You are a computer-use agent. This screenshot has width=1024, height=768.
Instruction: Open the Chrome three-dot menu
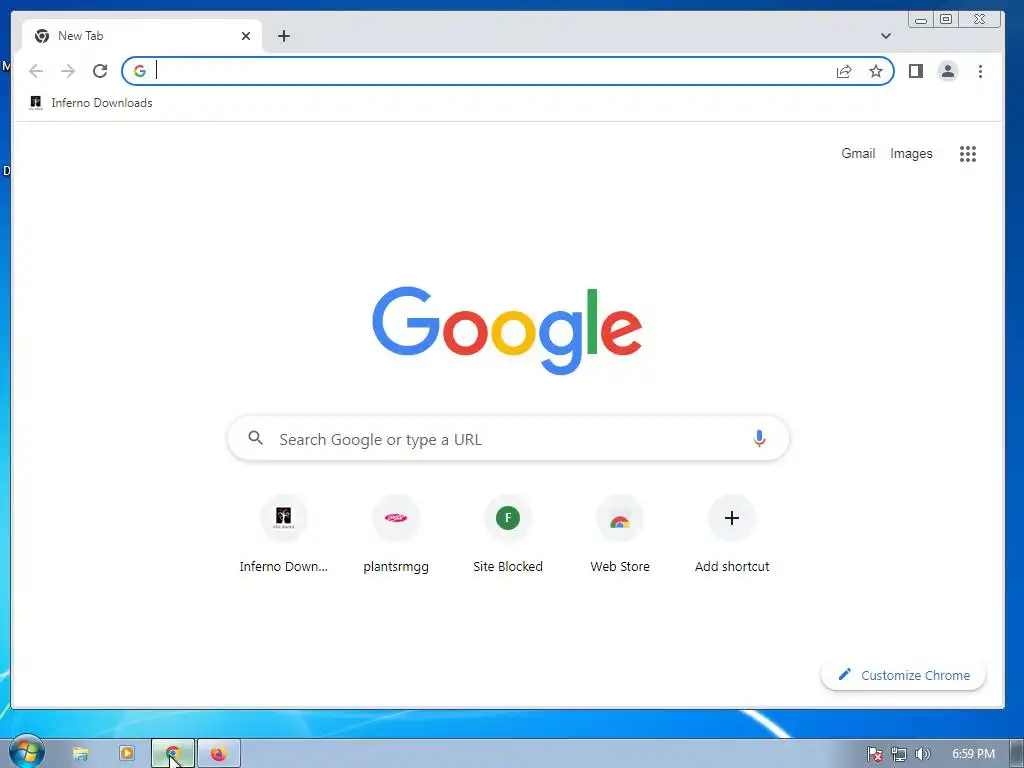pos(980,71)
